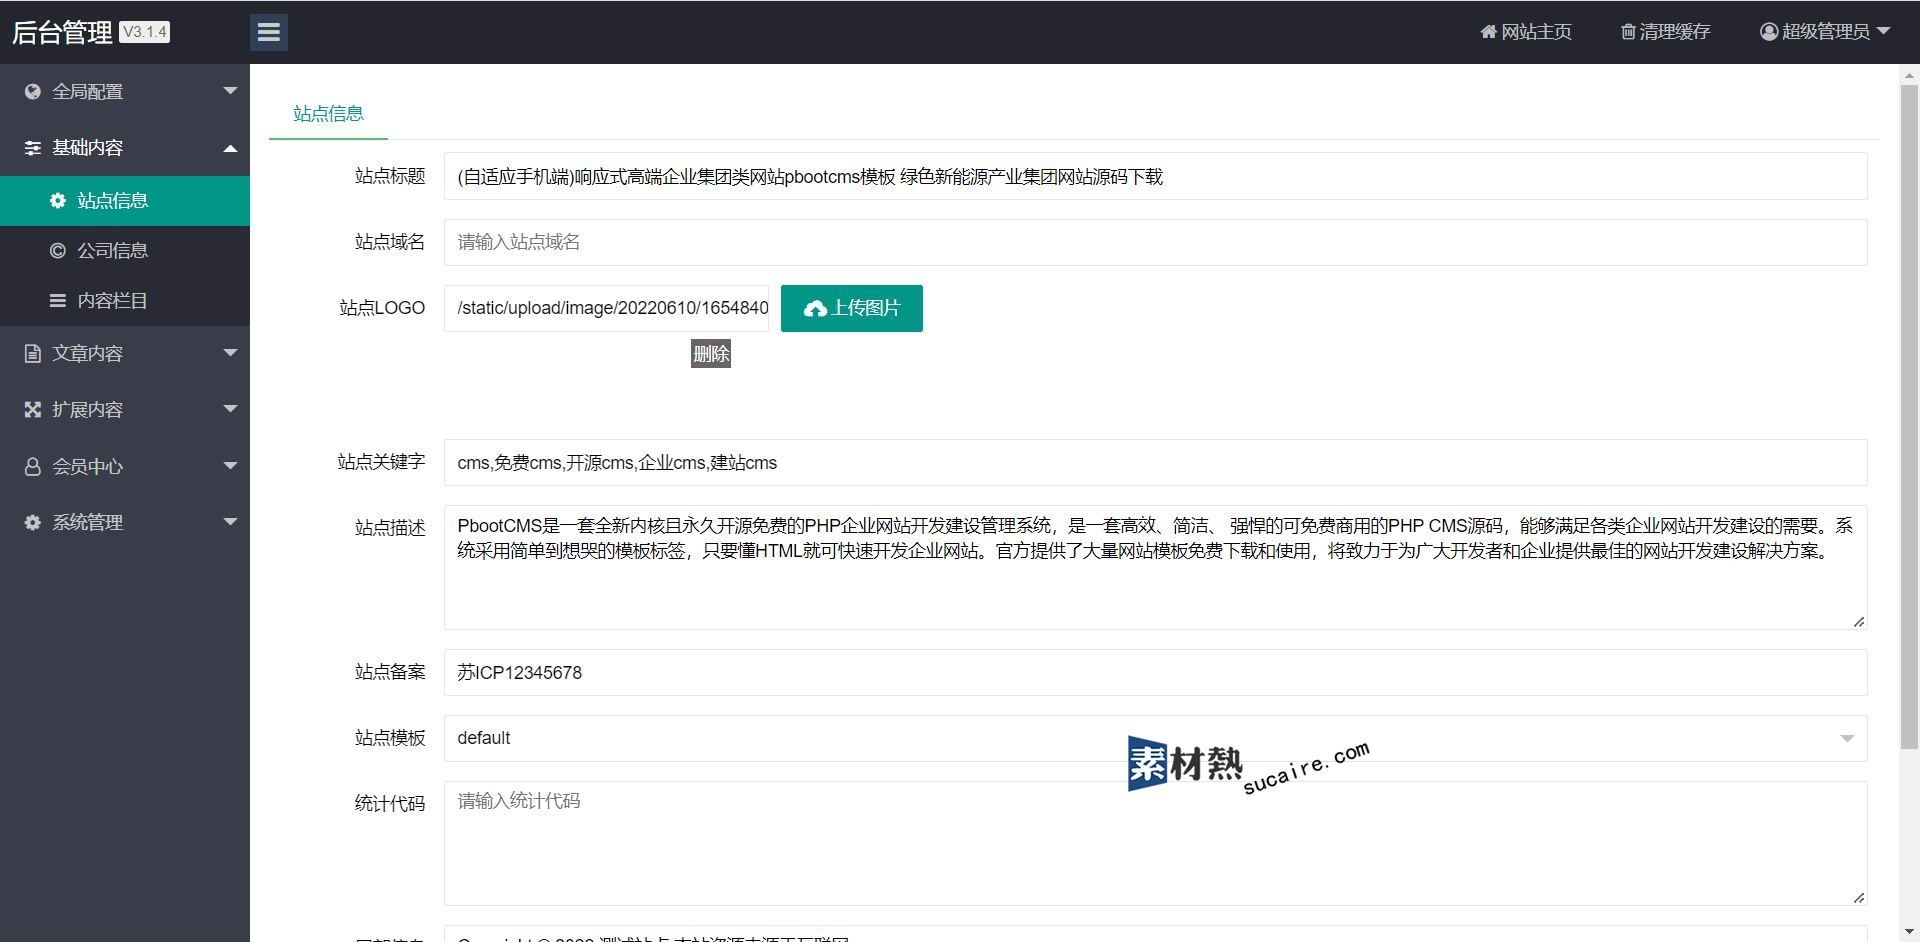Click the list icon beside 内容栏目
This screenshot has width=1920, height=942.
58,301
